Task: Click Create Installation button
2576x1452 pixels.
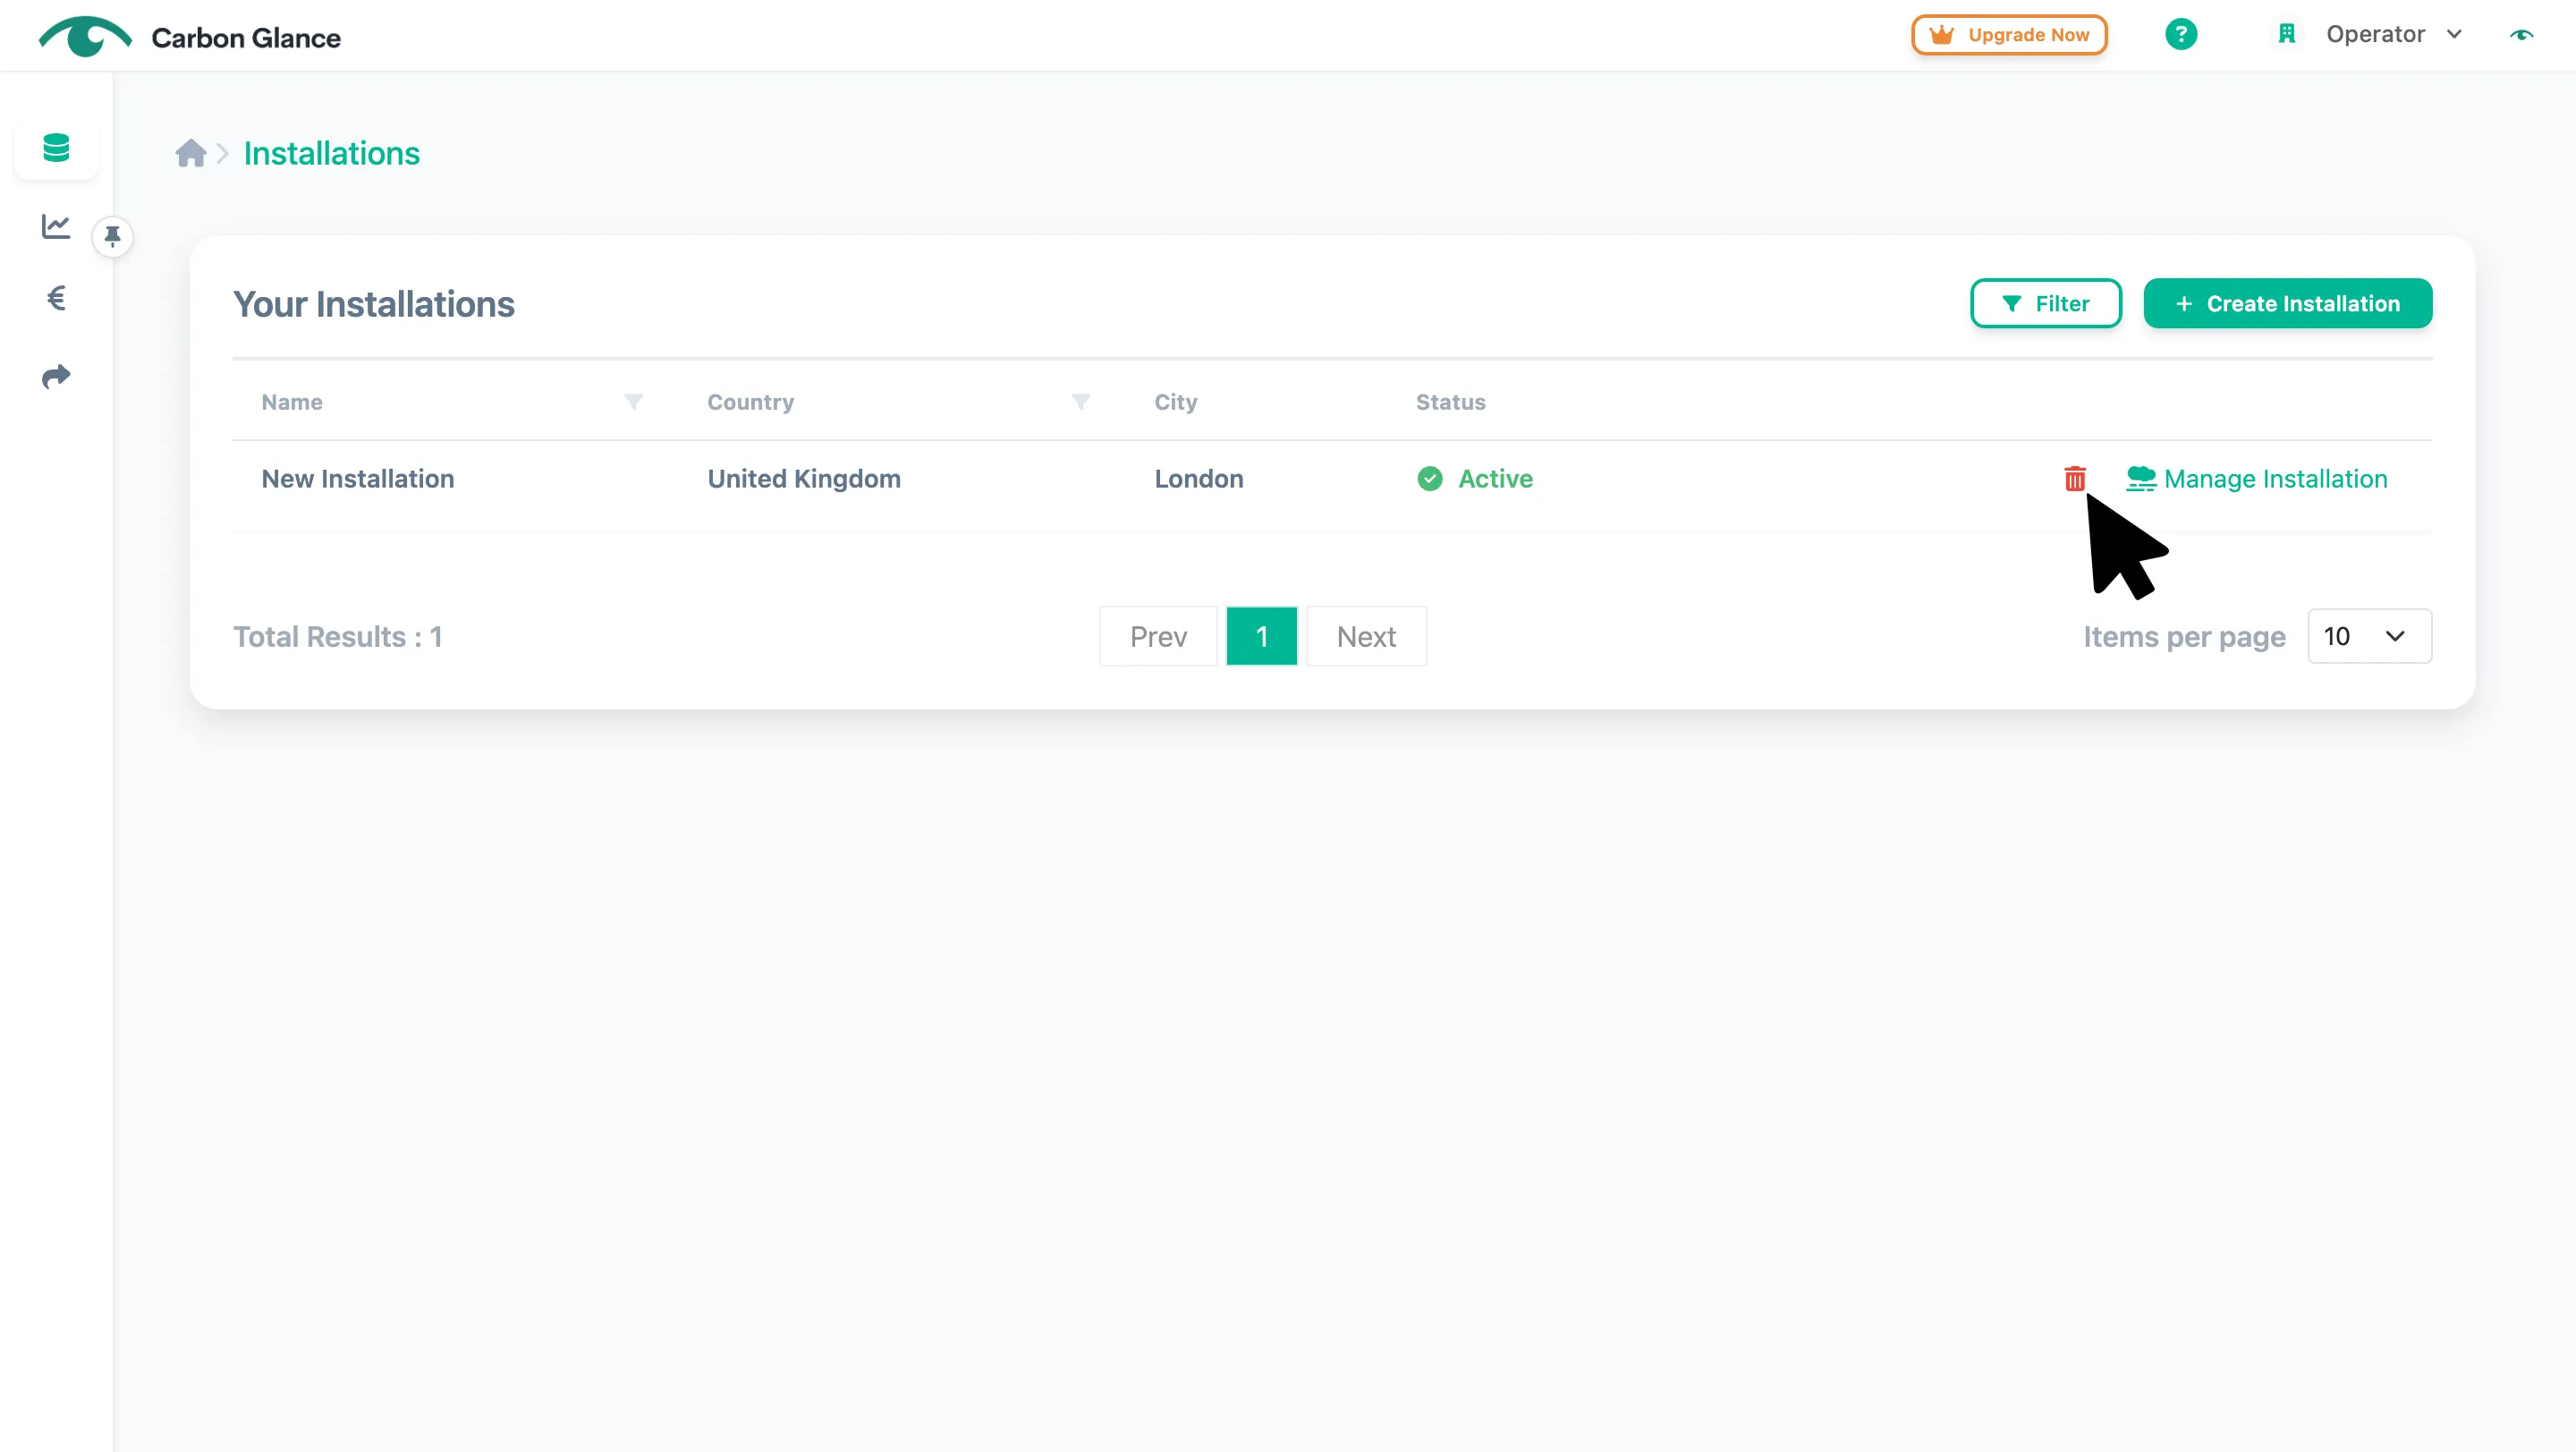Action: [2287, 303]
